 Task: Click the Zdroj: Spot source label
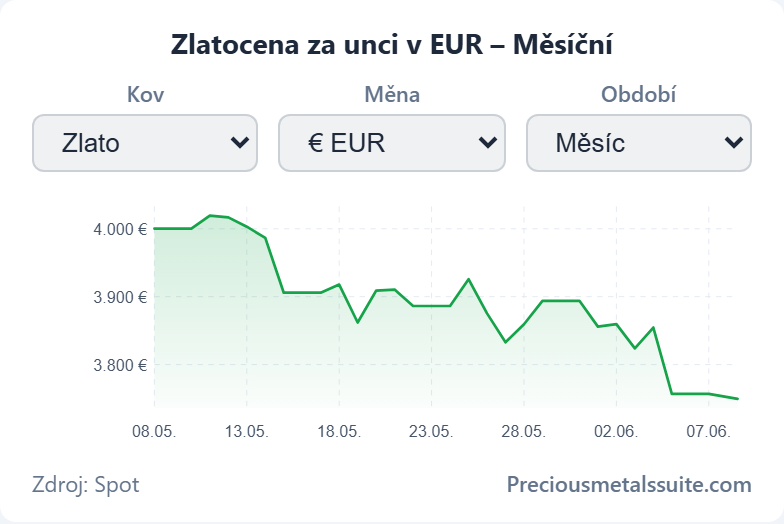pos(86,485)
